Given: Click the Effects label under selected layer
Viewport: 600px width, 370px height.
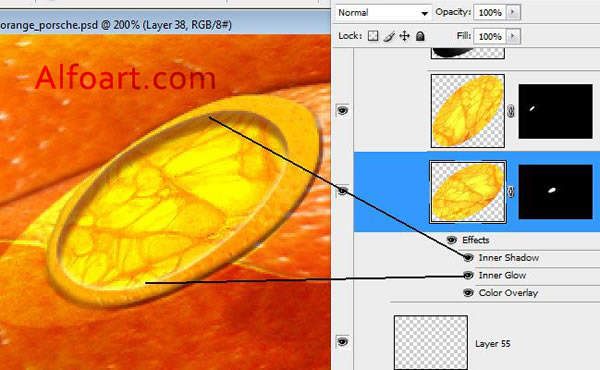Looking at the screenshot, I should [x=476, y=240].
